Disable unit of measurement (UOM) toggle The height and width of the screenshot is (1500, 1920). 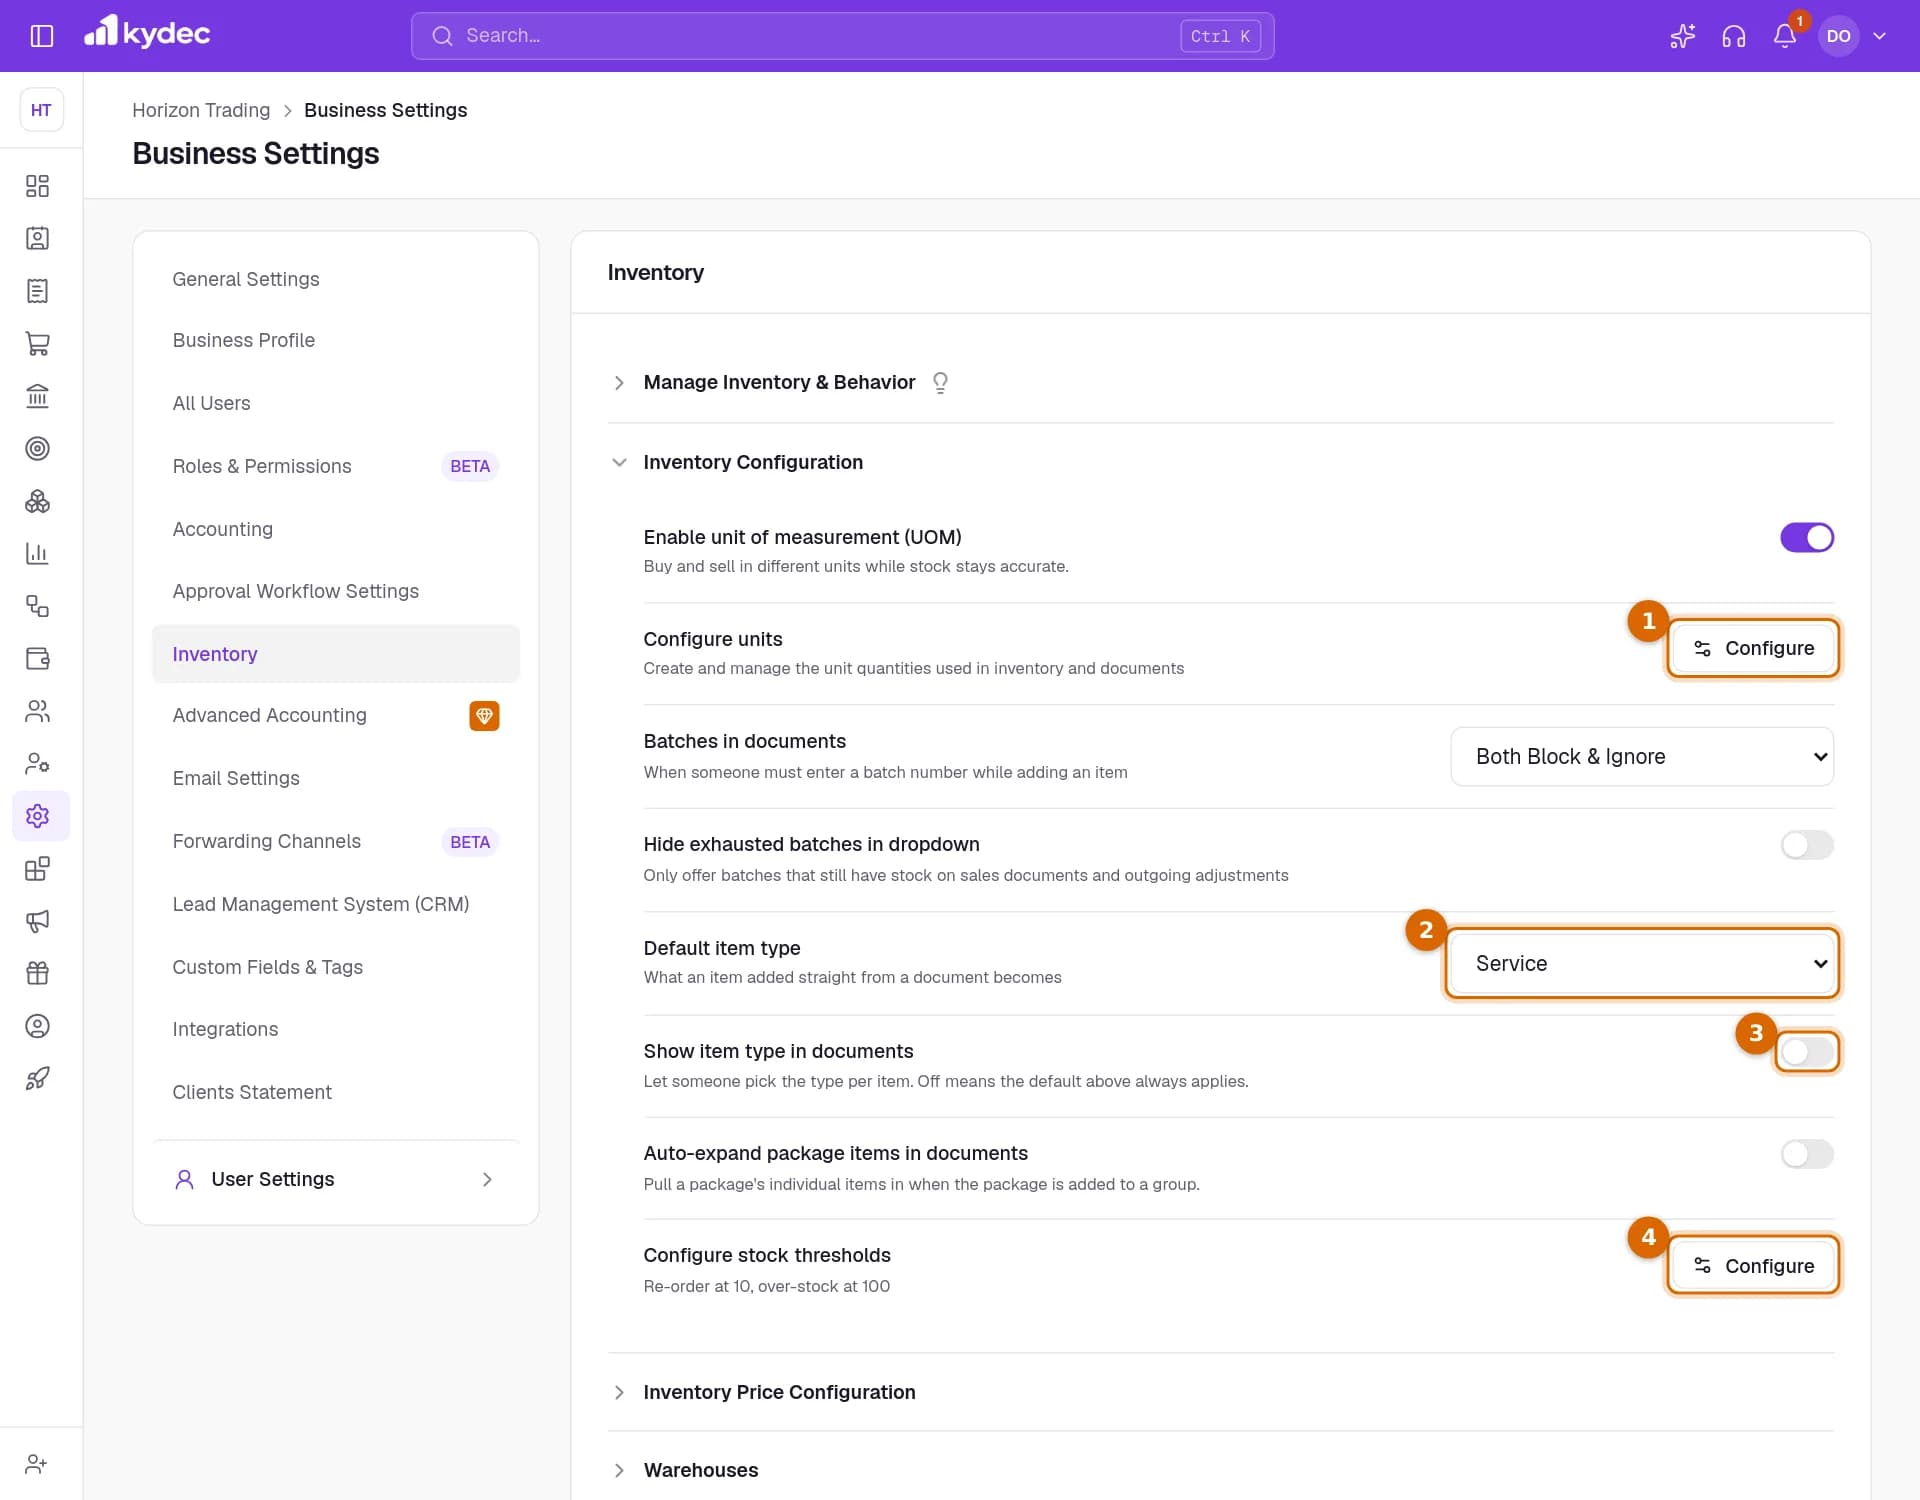pos(1806,538)
